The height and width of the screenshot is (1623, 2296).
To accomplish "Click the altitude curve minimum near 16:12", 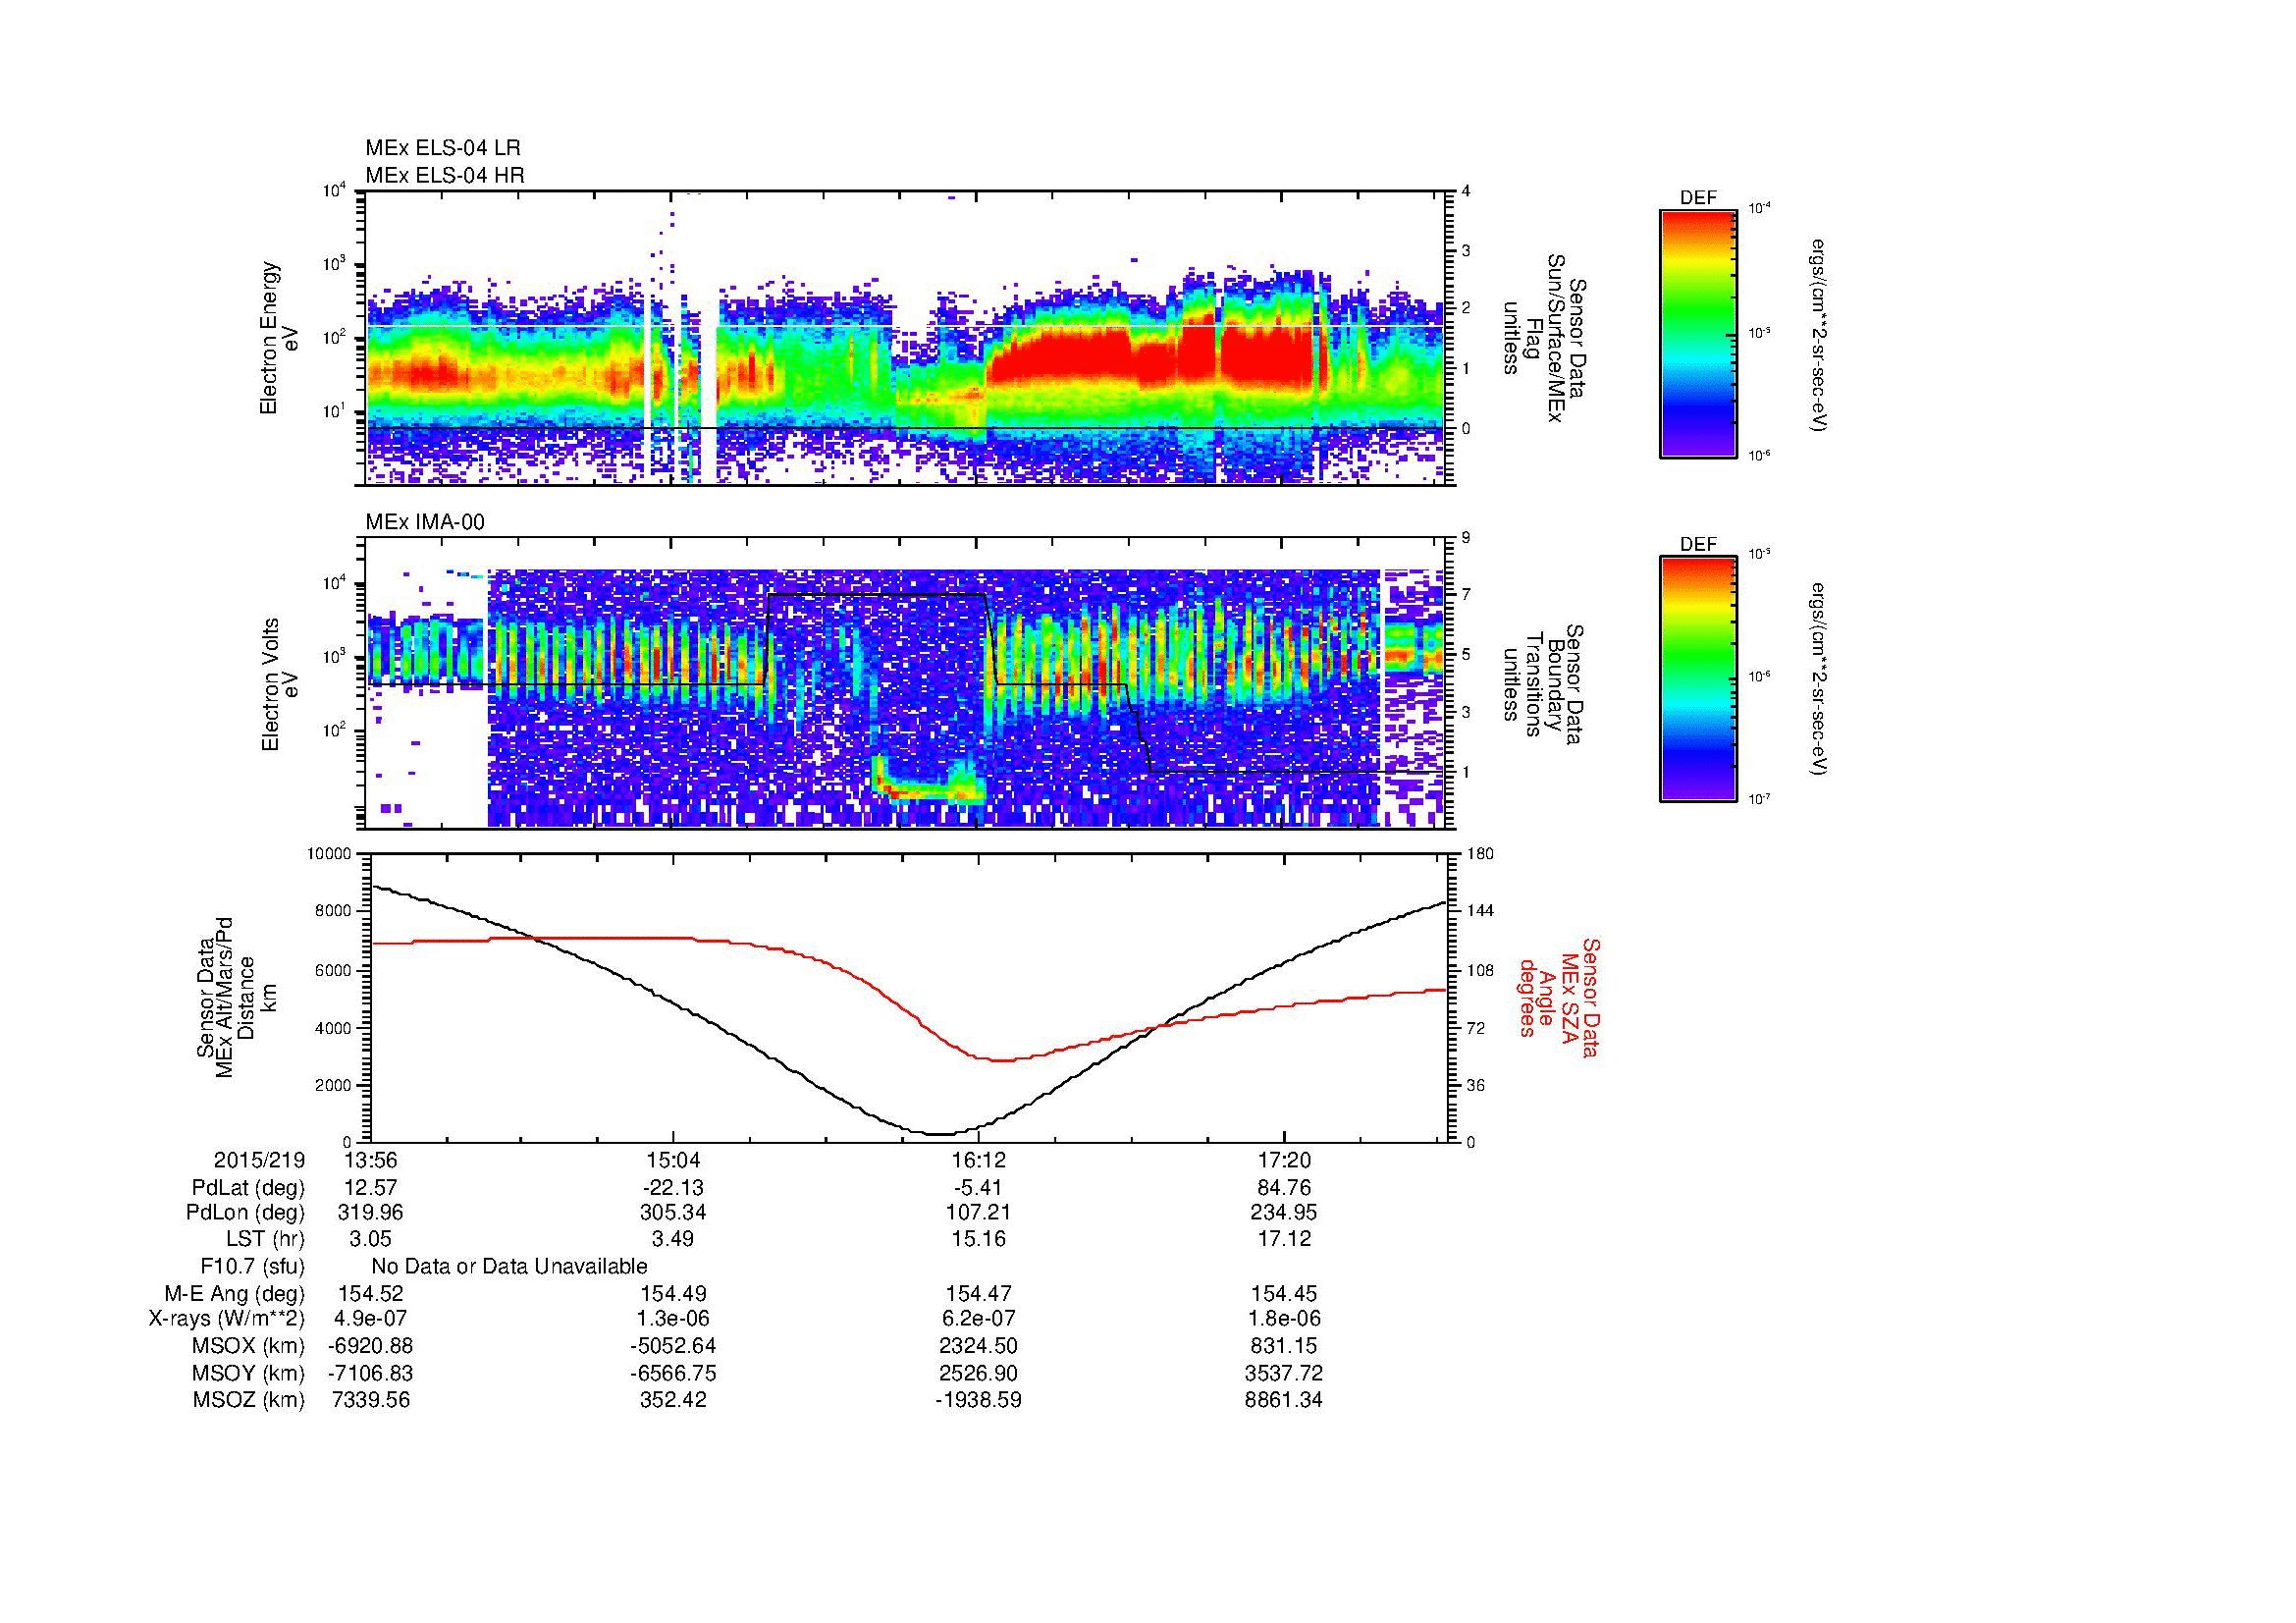I will [x=940, y=1134].
